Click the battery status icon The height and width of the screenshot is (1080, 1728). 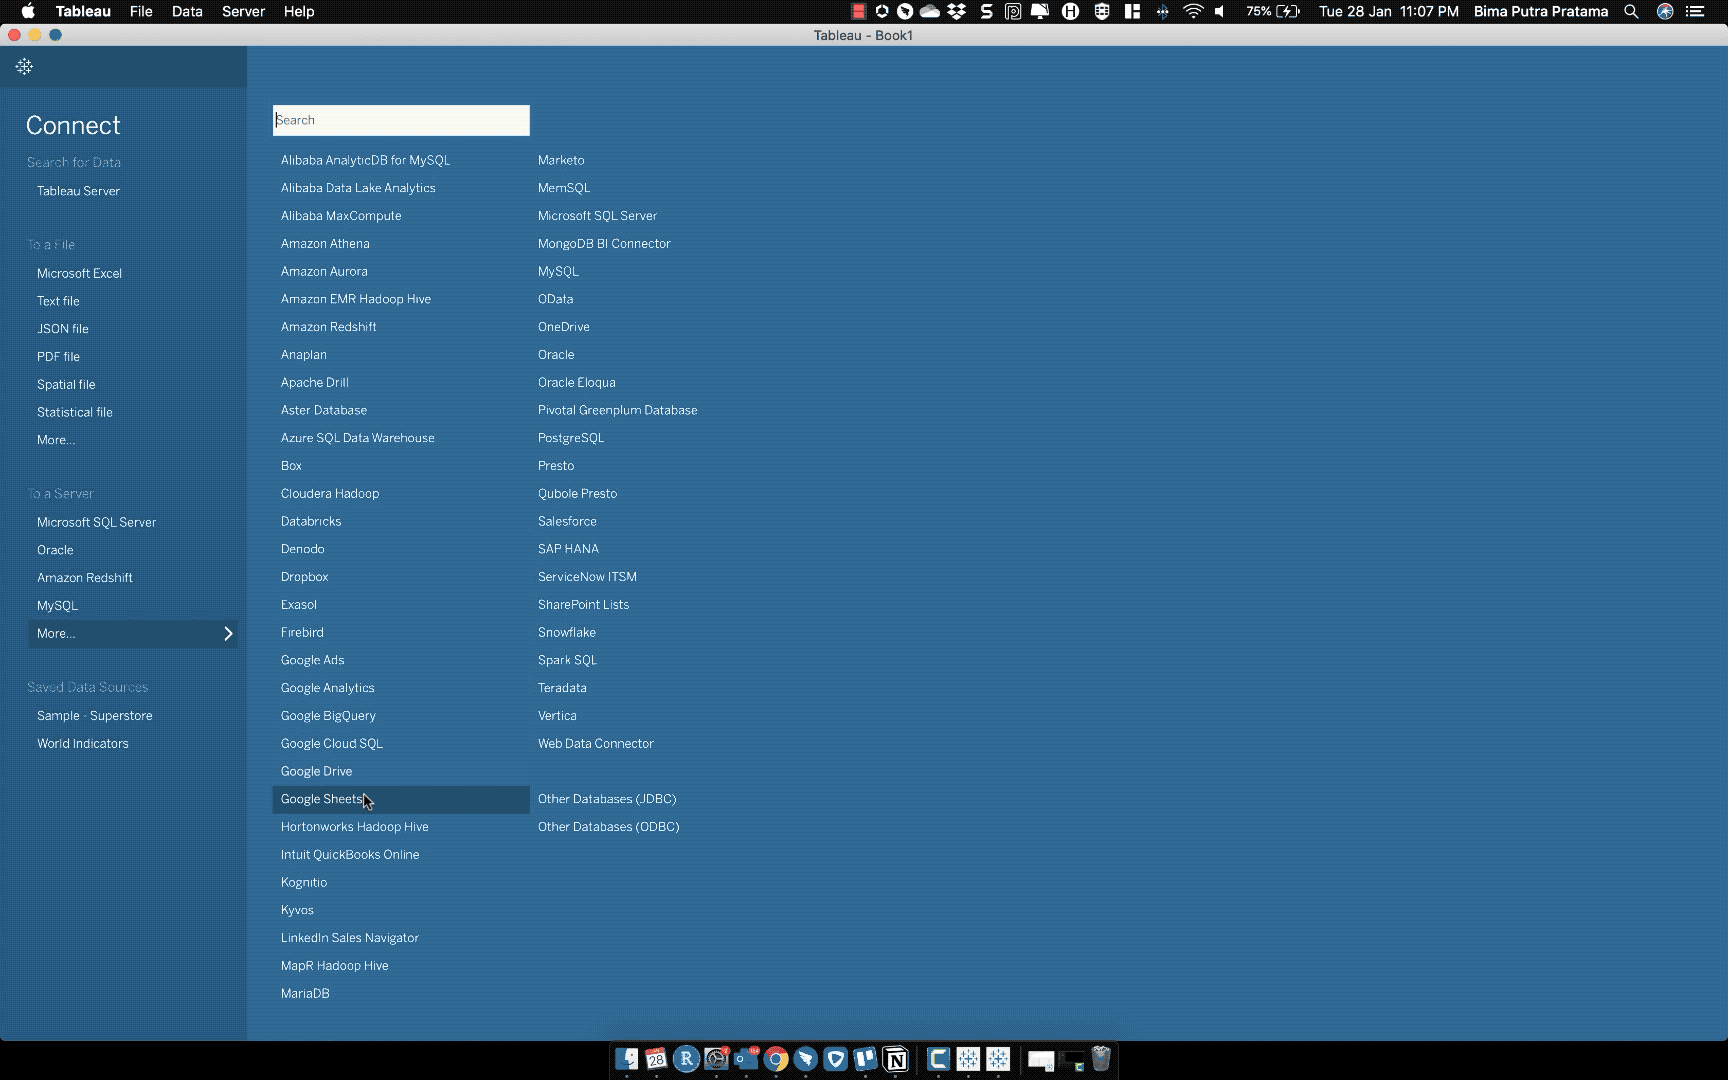click(x=1289, y=12)
